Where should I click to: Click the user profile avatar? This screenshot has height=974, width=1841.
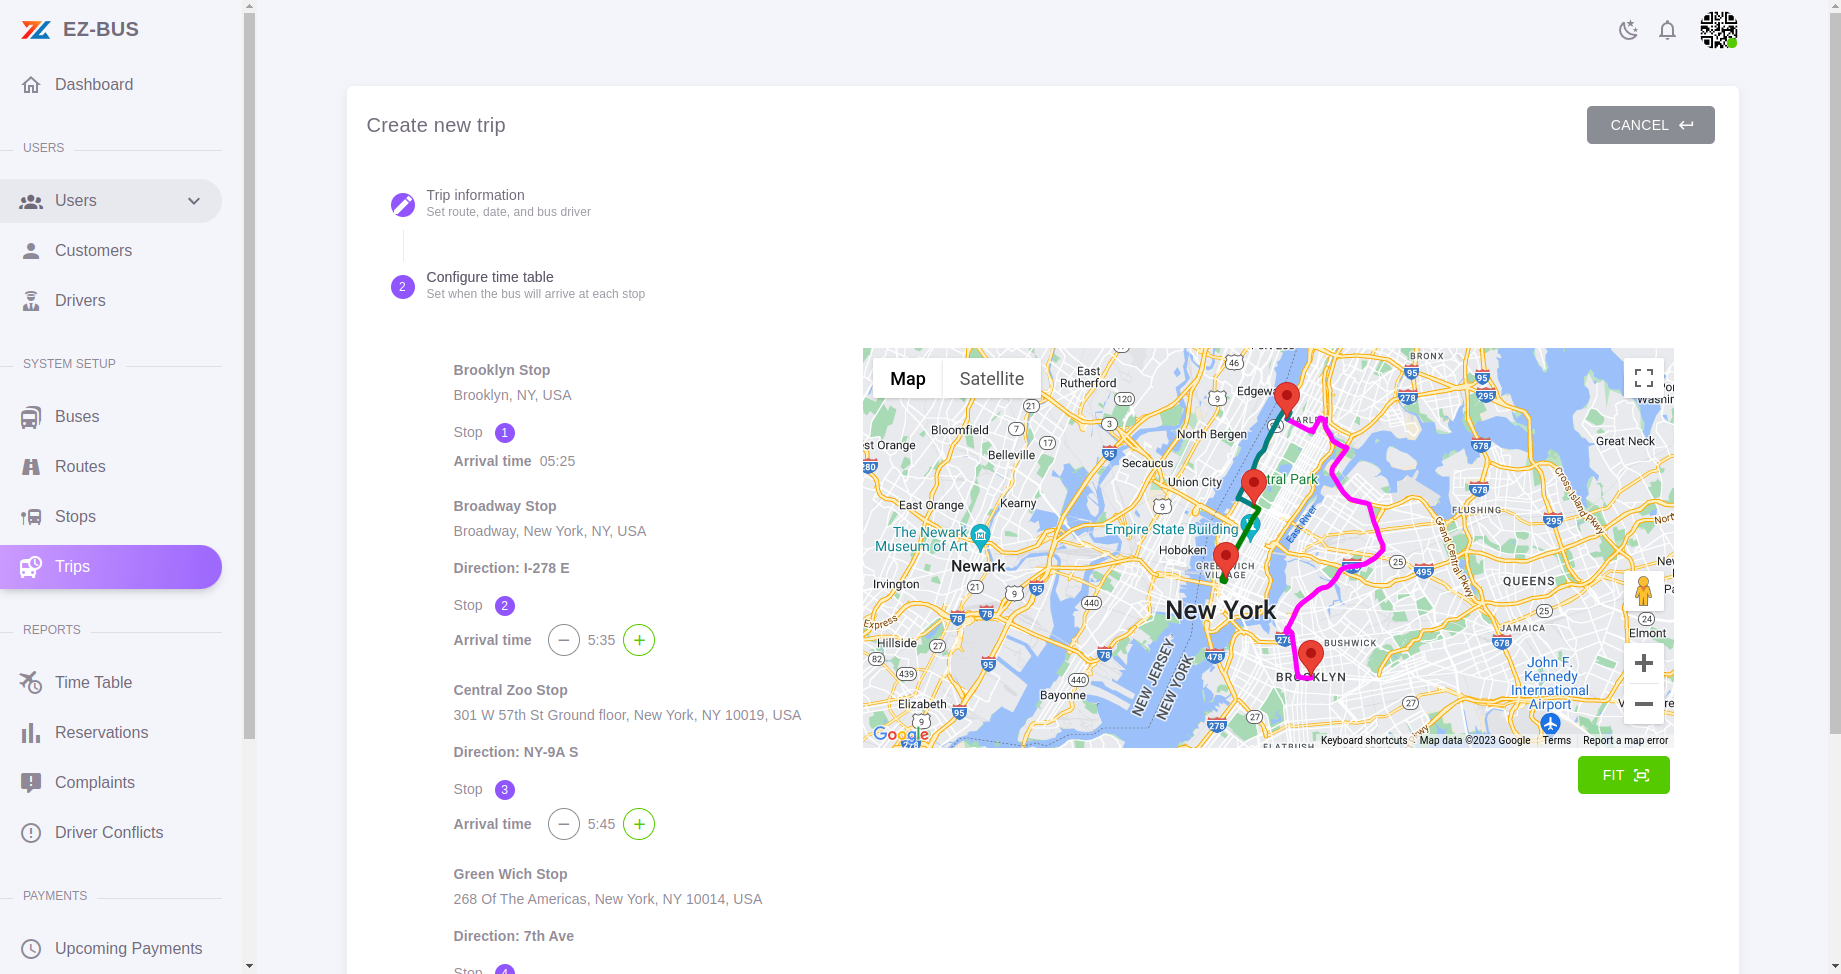point(1718,30)
